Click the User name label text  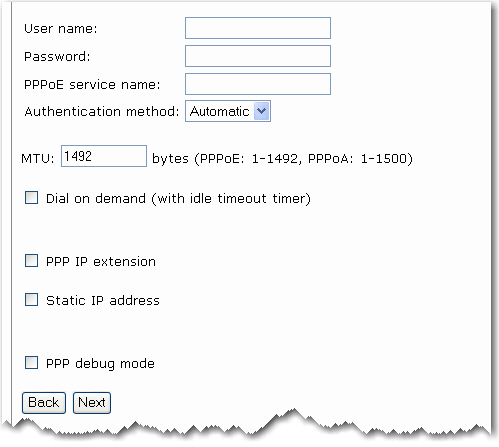click(61, 29)
